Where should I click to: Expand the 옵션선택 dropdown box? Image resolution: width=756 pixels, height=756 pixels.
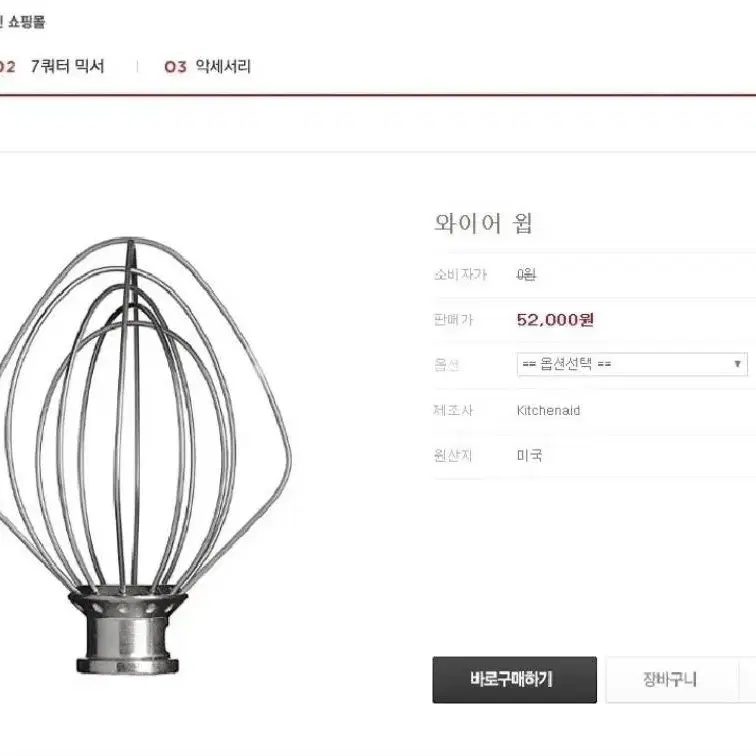632,364
